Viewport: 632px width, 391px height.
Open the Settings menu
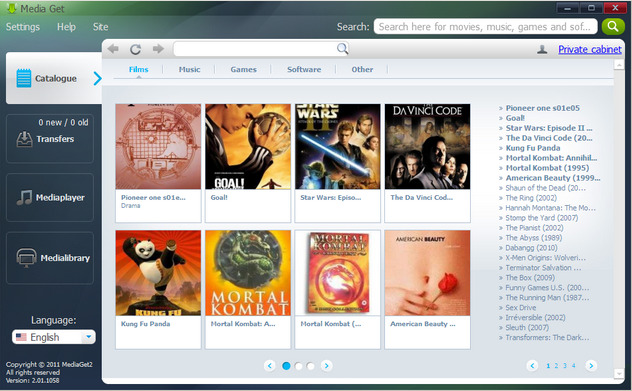point(23,27)
